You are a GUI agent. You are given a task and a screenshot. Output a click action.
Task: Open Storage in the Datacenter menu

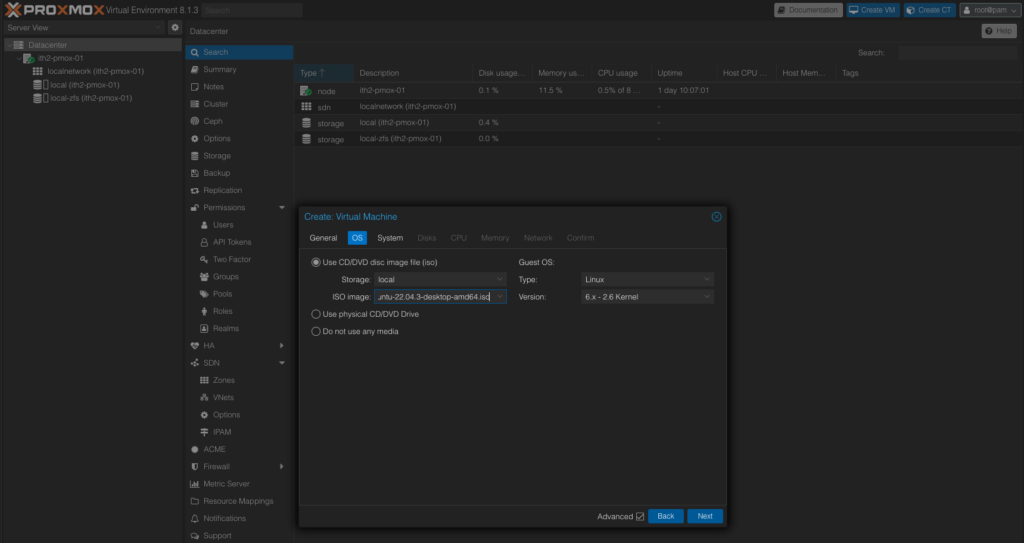[x=239, y=156]
